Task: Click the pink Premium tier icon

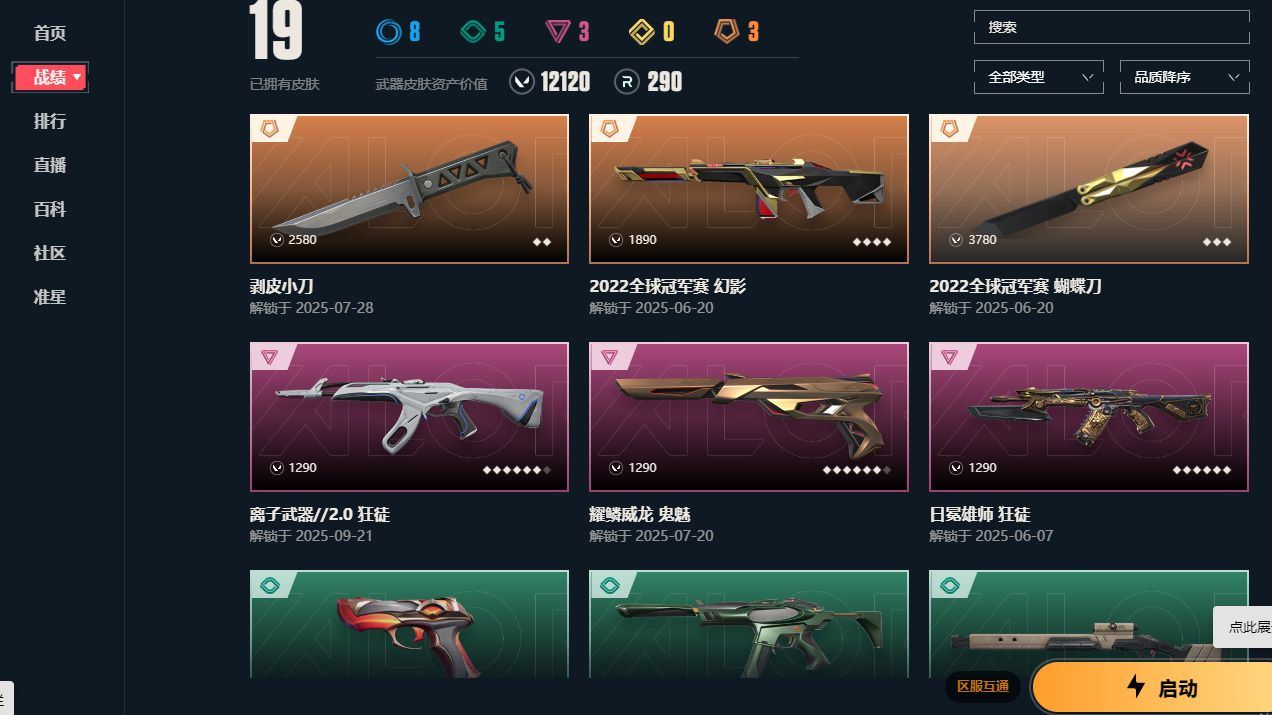Action: click(x=557, y=32)
